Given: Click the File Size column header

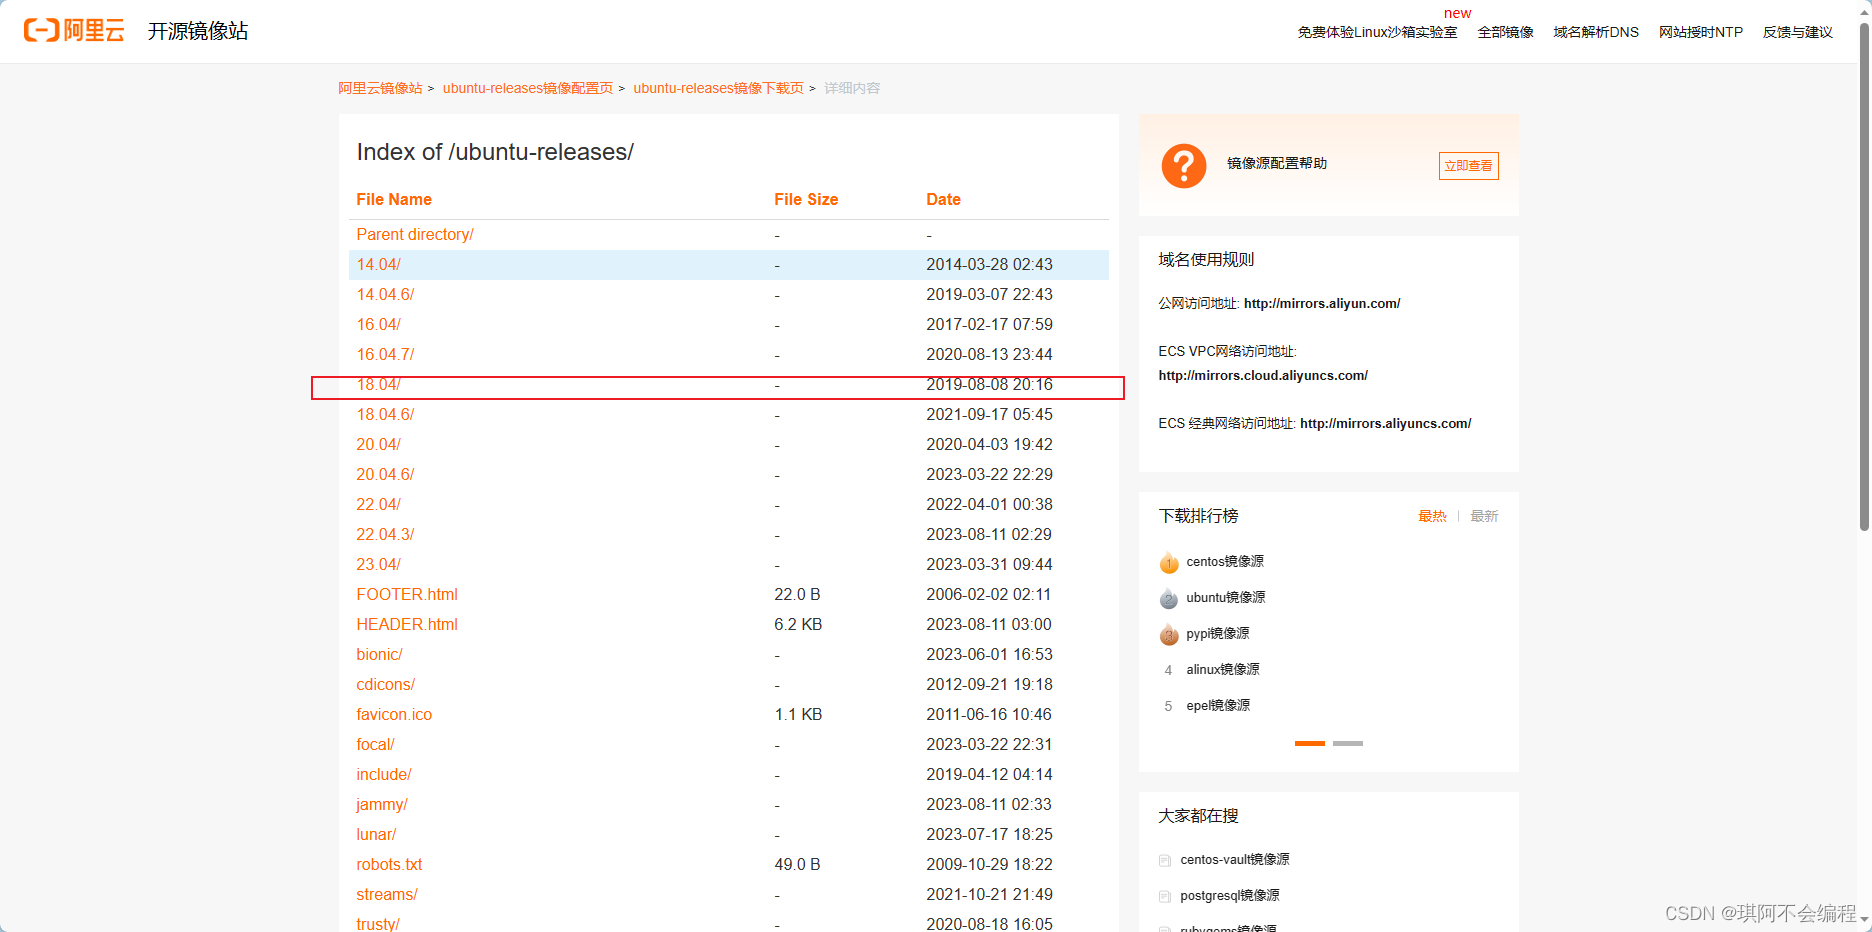Looking at the screenshot, I should click(806, 199).
